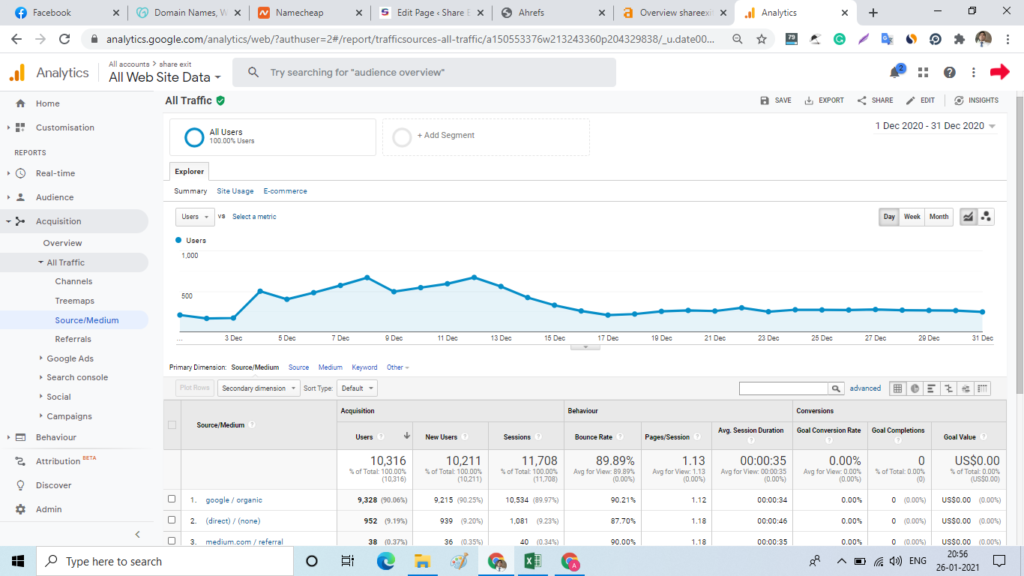Open the Other primary dimension dropdown
The height and width of the screenshot is (576, 1024).
click(x=397, y=368)
